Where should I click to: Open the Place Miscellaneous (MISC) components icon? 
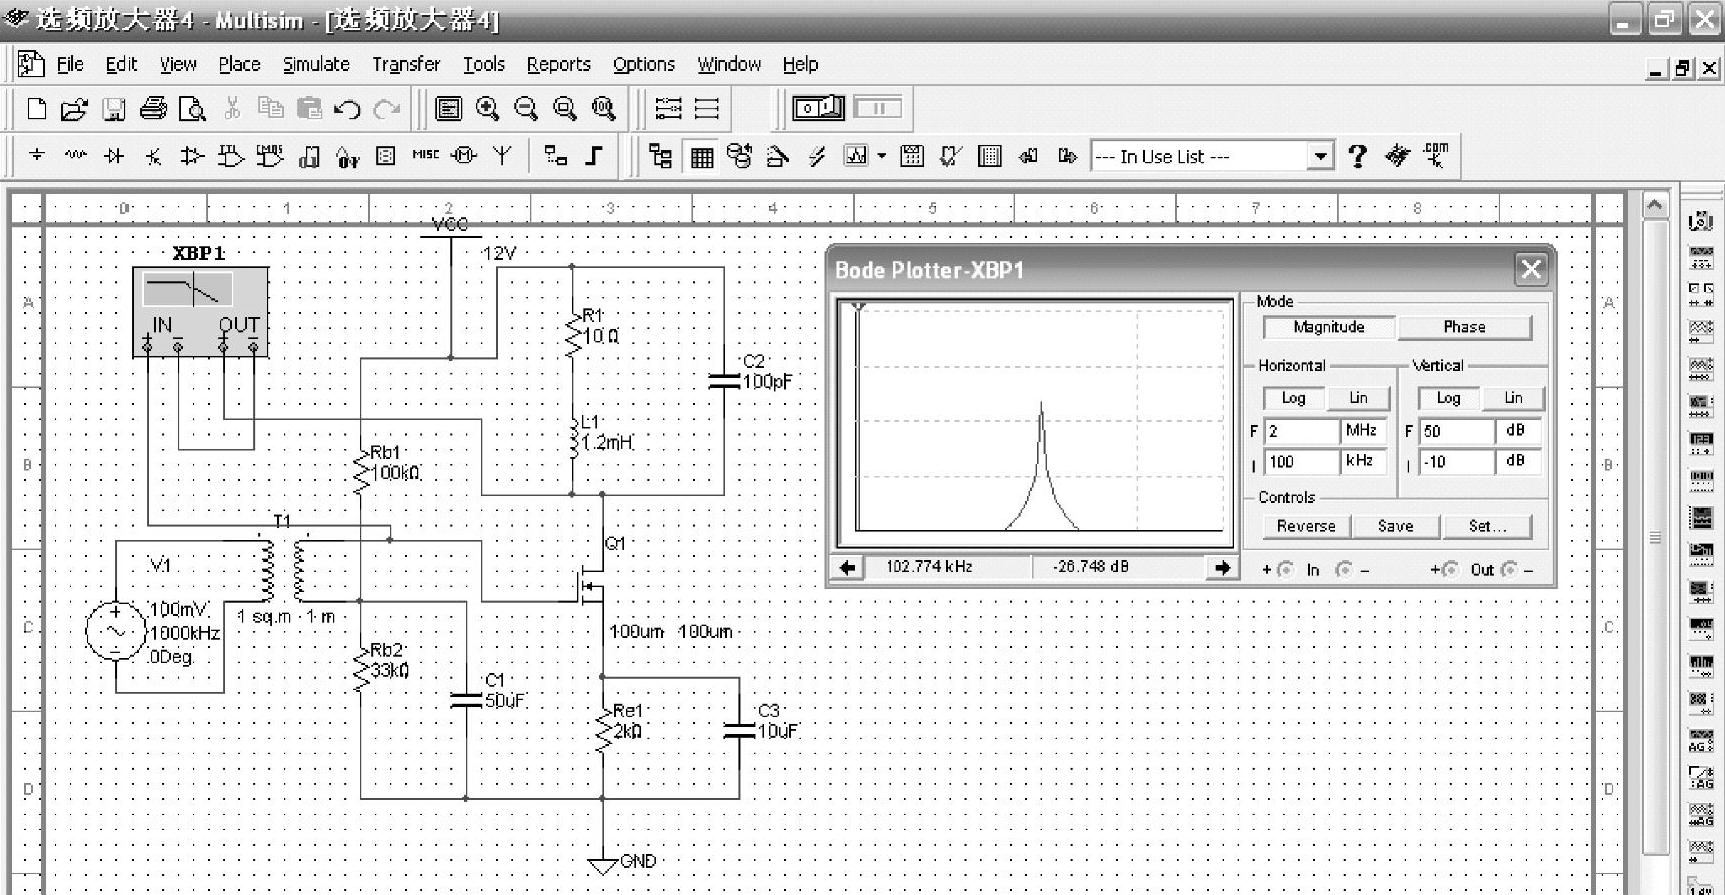point(425,156)
